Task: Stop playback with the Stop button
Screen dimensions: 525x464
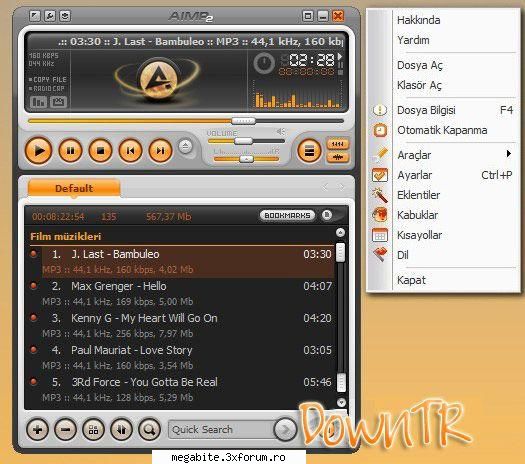Action: coord(100,151)
